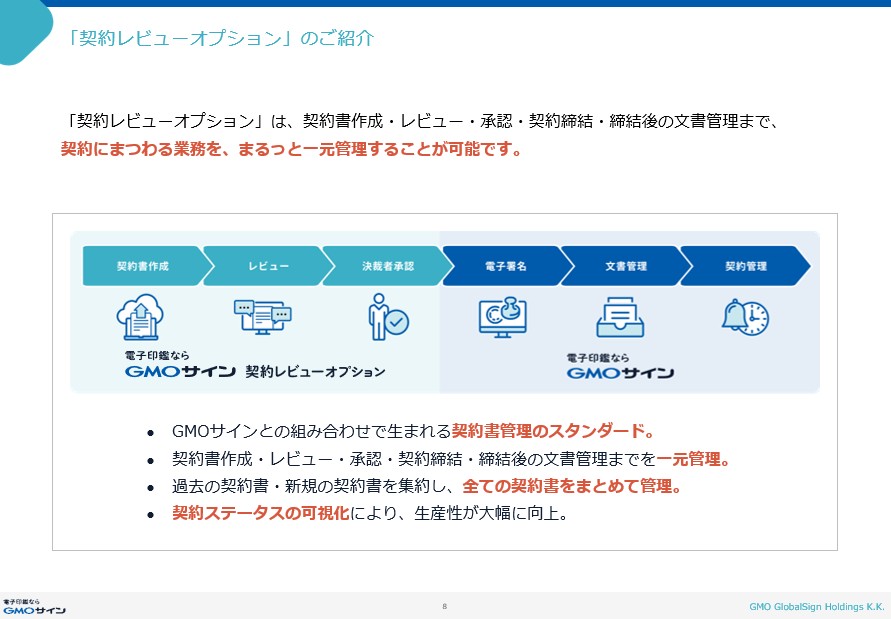Click the GMOサイン logo in right panel

[x=620, y=368]
